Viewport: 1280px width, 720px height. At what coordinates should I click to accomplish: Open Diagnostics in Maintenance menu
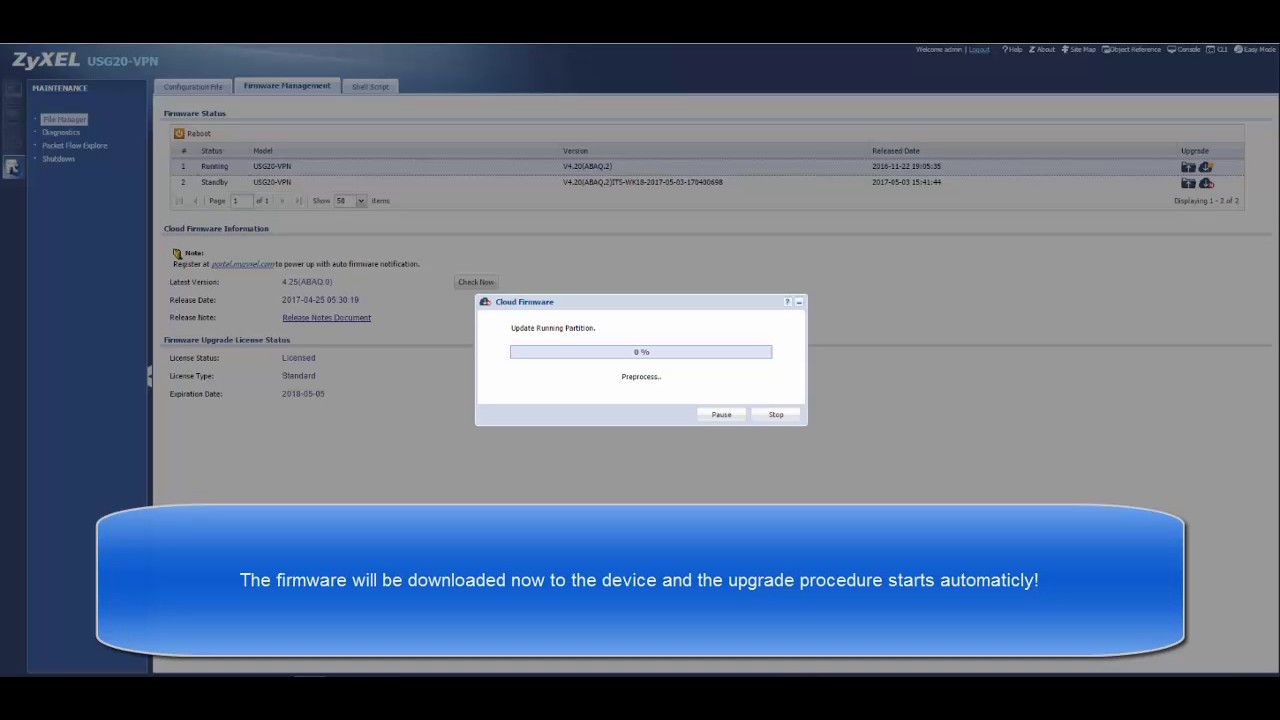pos(61,132)
